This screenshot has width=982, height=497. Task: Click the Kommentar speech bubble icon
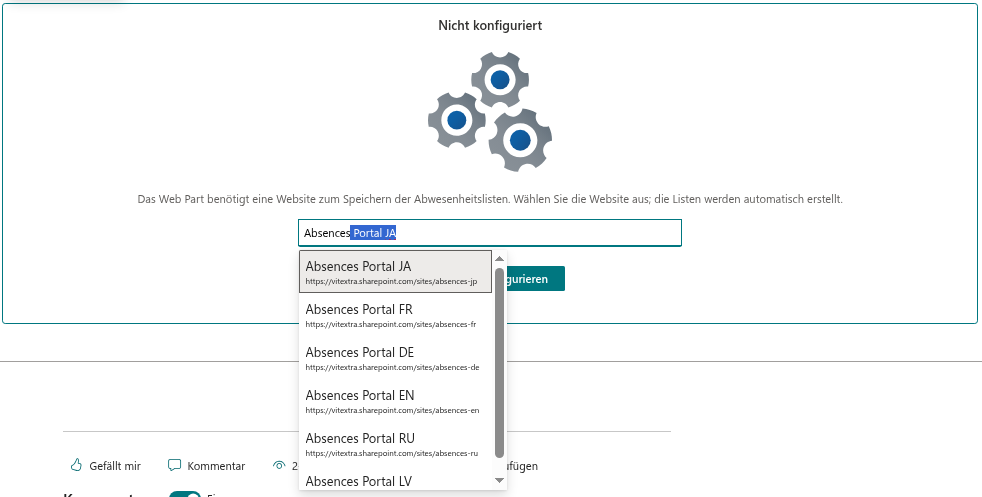[x=175, y=465]
